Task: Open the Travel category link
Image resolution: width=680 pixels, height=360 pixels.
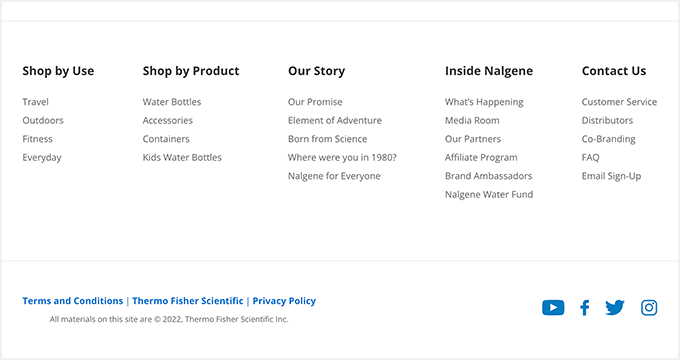Action: 36,102
